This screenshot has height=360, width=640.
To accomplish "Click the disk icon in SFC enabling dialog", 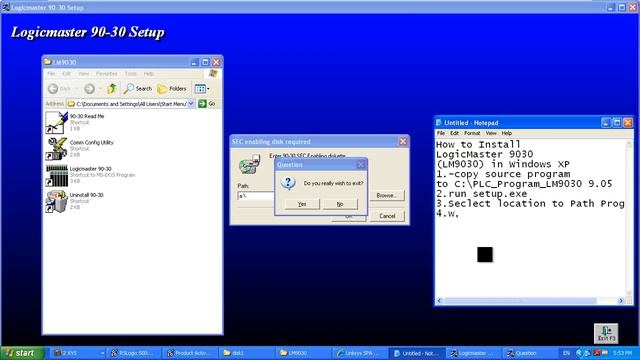I will 250,164.
